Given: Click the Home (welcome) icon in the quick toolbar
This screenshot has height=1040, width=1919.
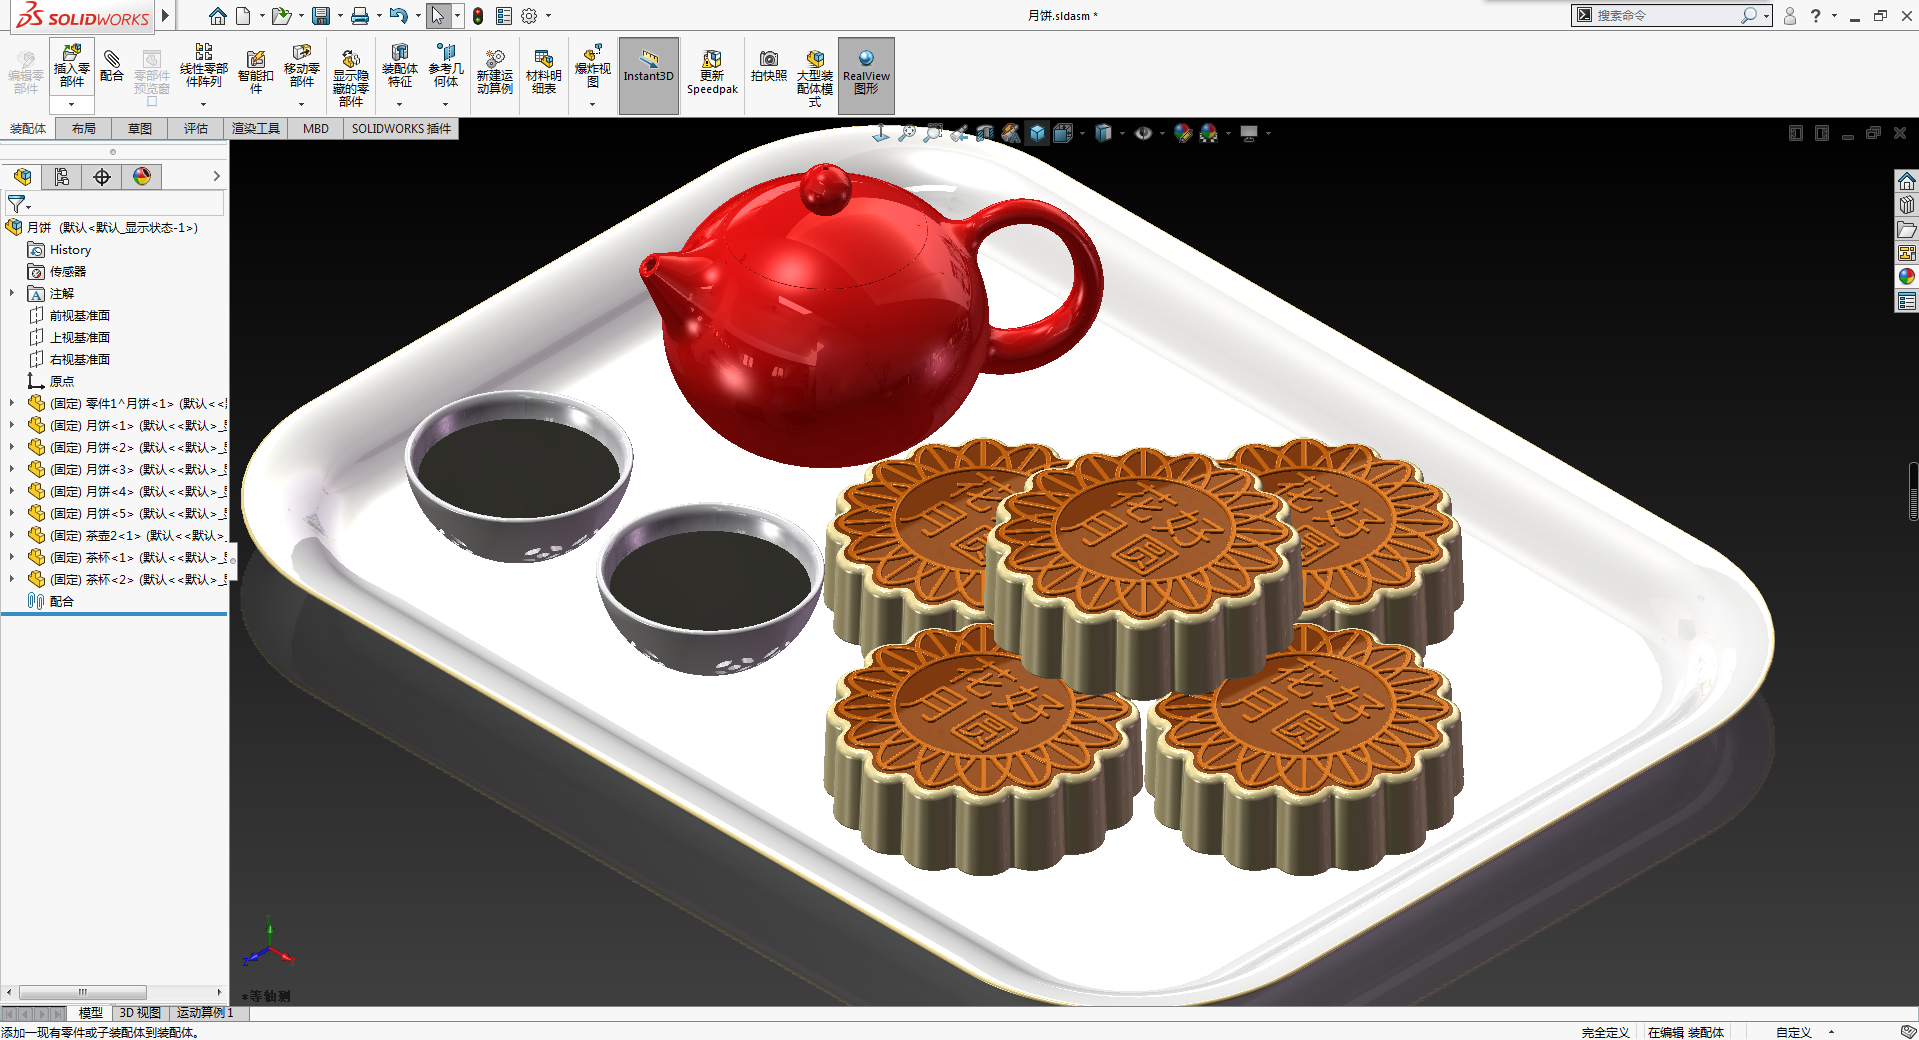Looking at the screenshot, I should (217, 16).
